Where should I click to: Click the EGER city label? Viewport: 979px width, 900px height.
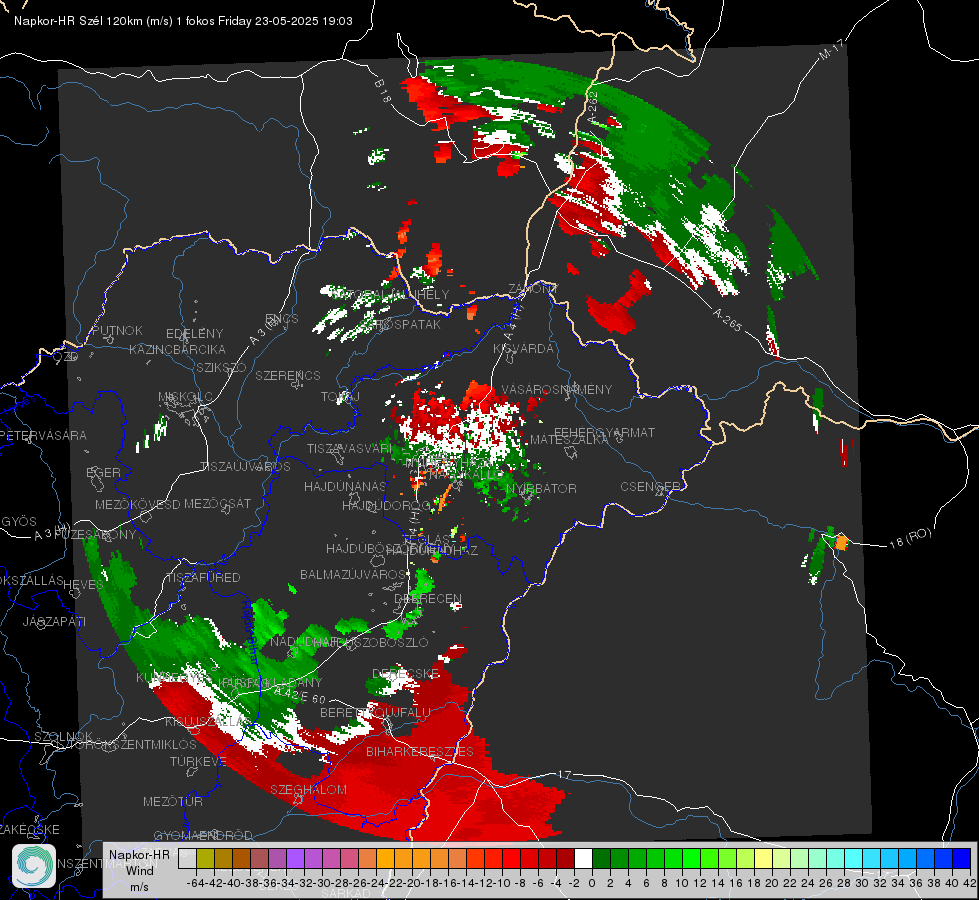tap(103, 472)
